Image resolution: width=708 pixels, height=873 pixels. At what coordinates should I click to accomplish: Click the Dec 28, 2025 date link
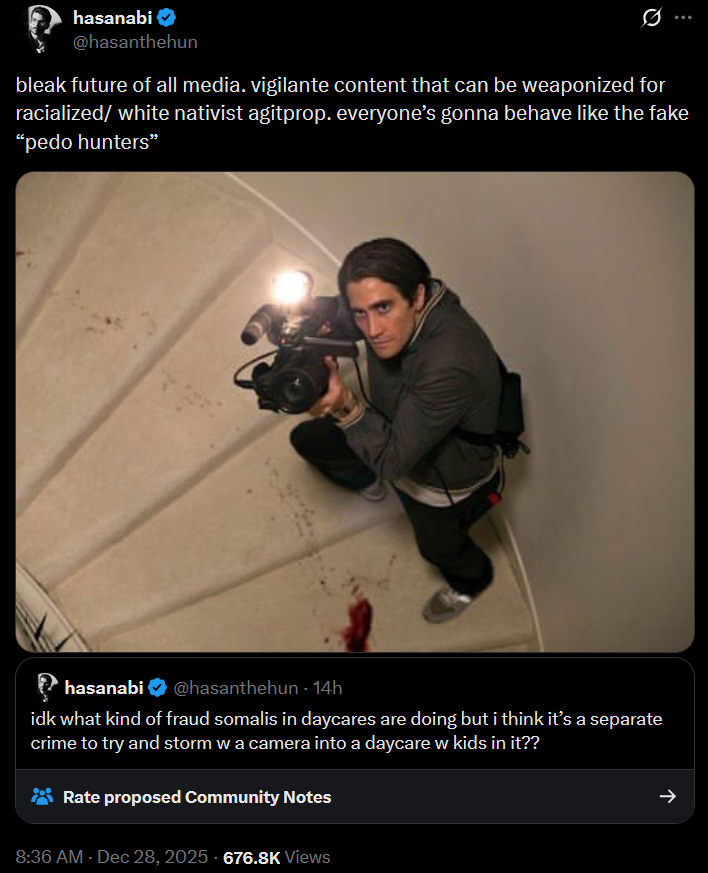click(x=153, y=857)
